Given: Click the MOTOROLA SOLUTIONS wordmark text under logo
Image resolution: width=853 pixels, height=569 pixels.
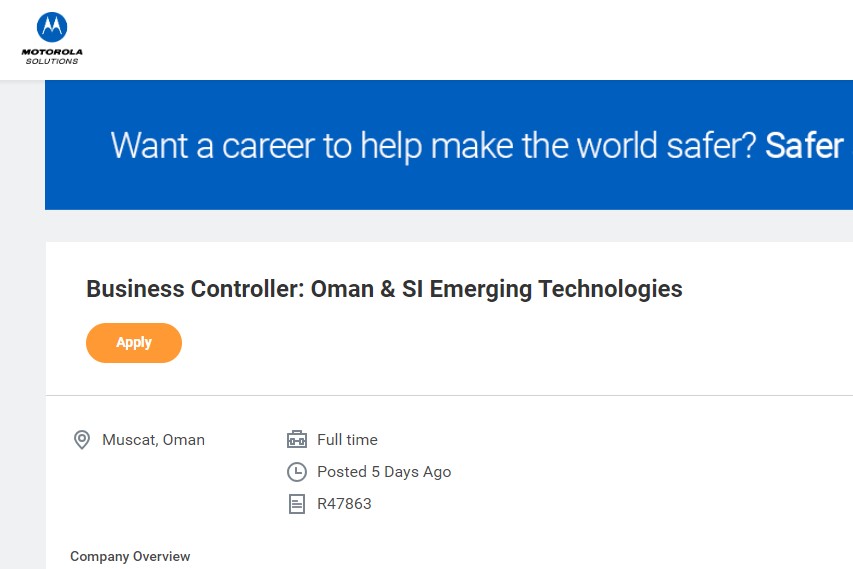Looking at the screenshot, I should [x=52, y=56].
